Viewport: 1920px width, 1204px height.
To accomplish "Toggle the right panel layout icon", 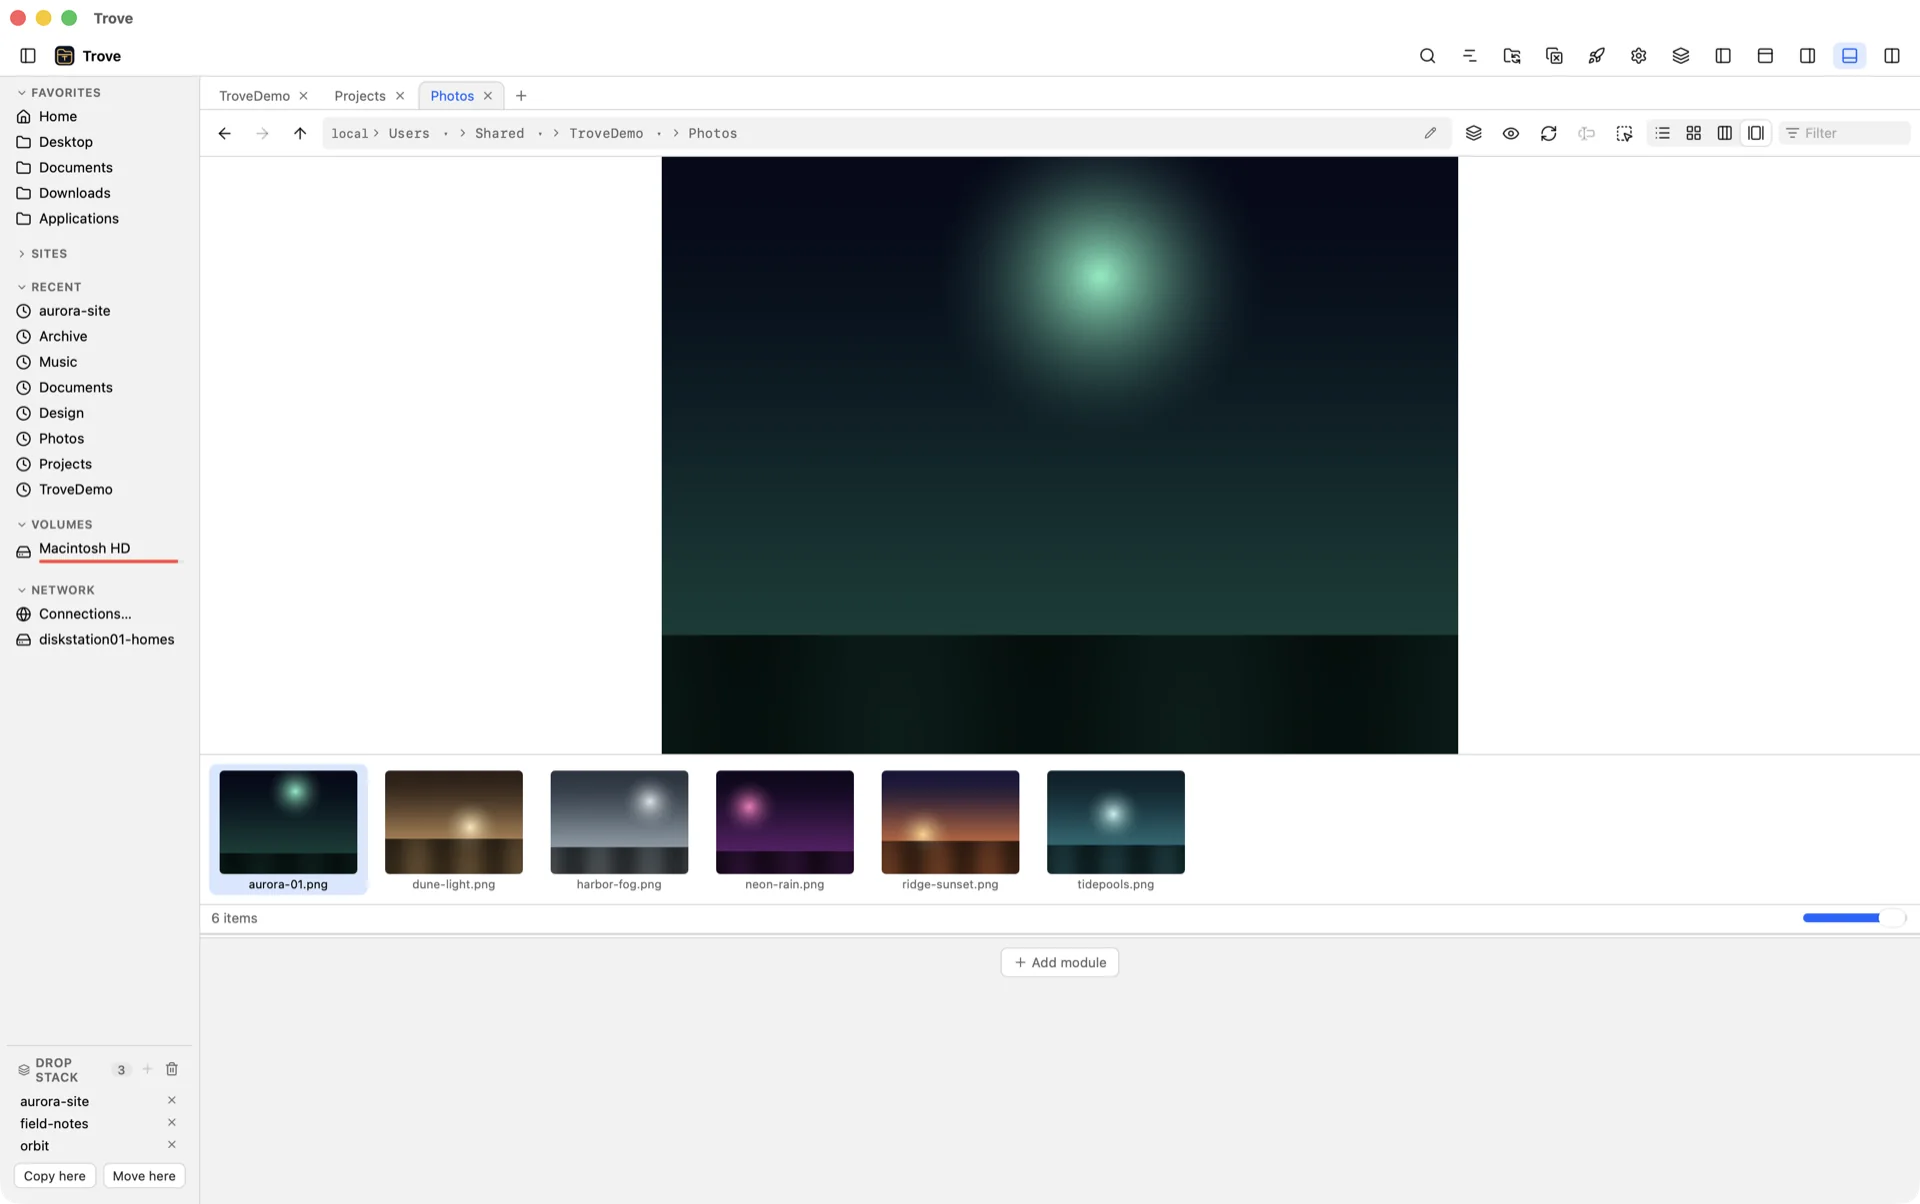I will coord(1807,56).
